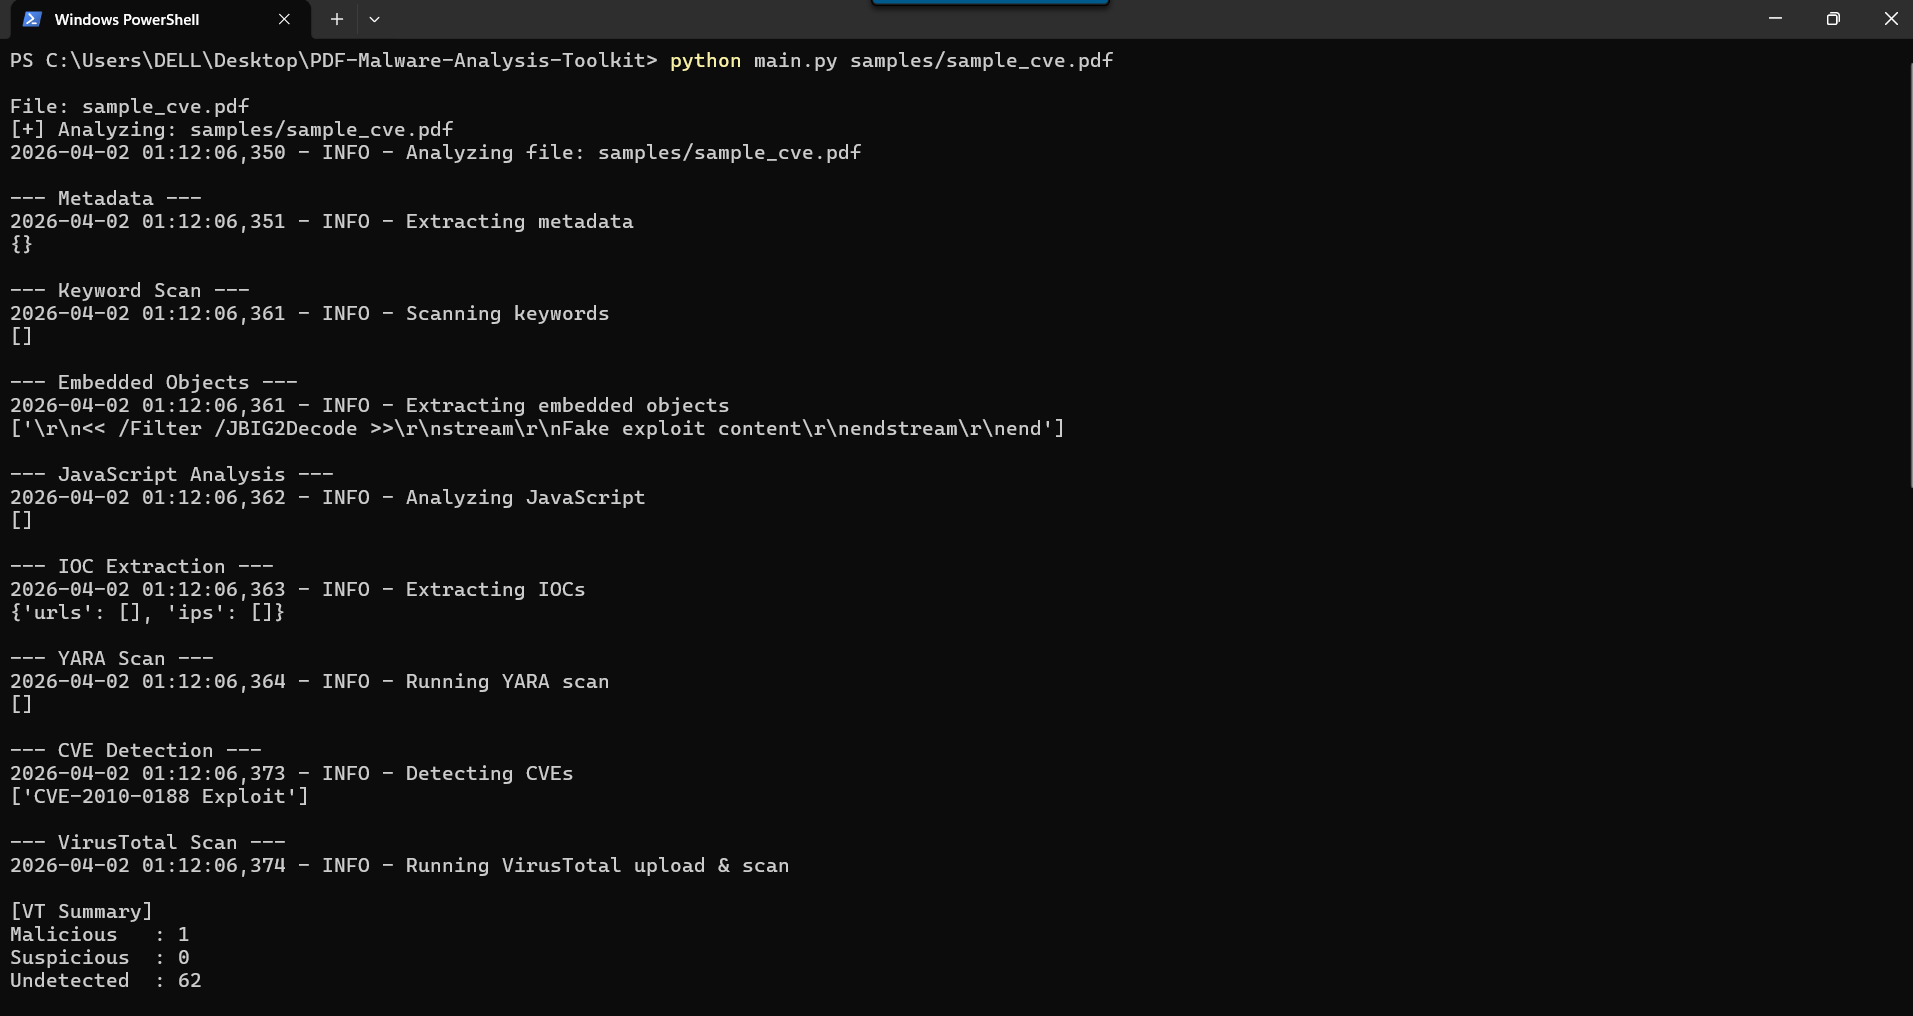Click the Malicious count line
1913x1016 pixels.
pyautogui.click(x=99, y=935)
